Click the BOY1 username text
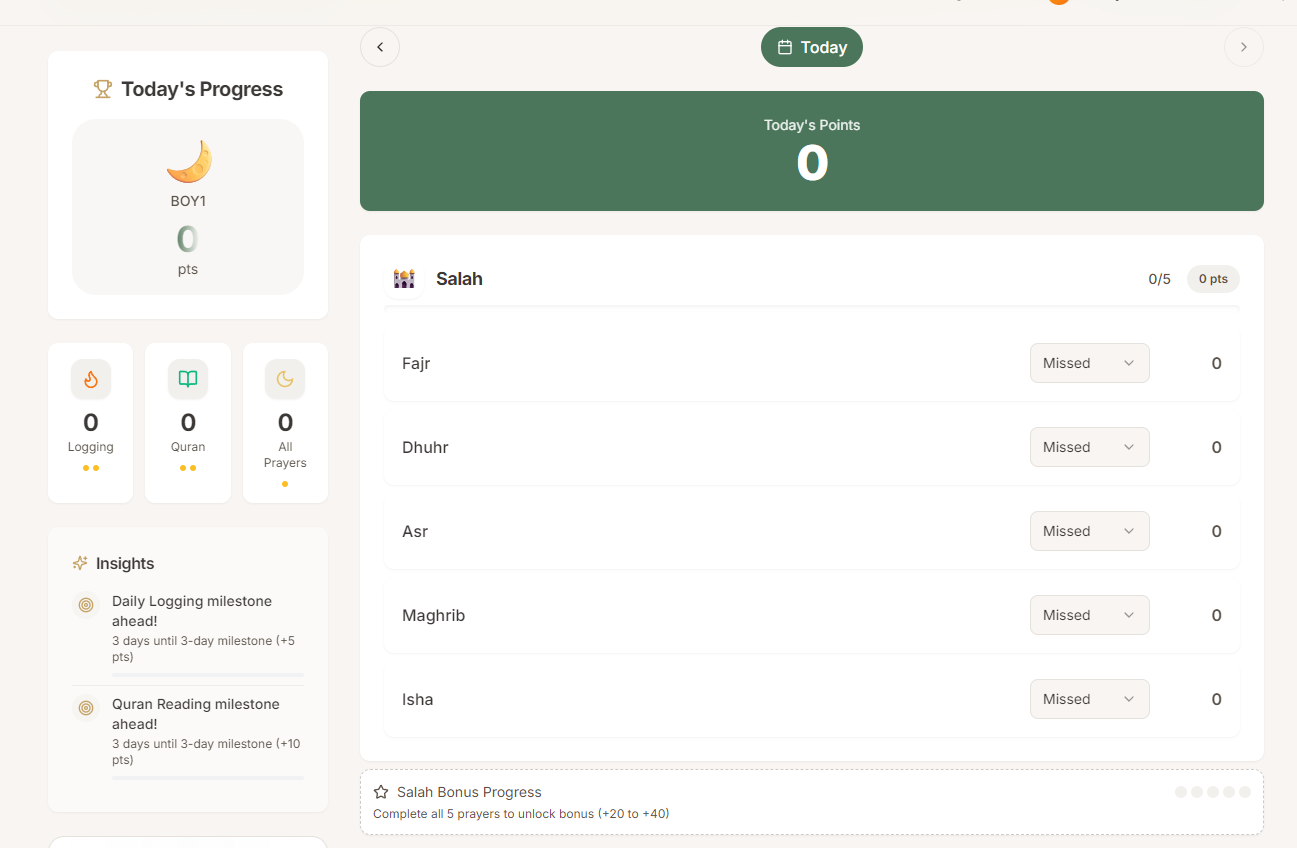This screenshot has height=848, width=1297. (x=188, y=201)
